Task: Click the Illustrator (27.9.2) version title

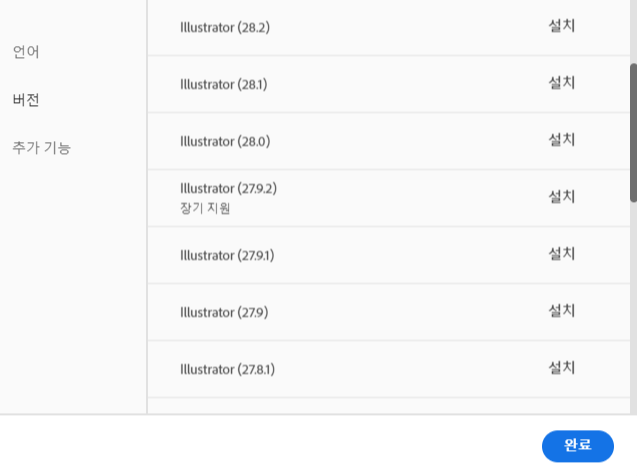Action: pos(228,188)
